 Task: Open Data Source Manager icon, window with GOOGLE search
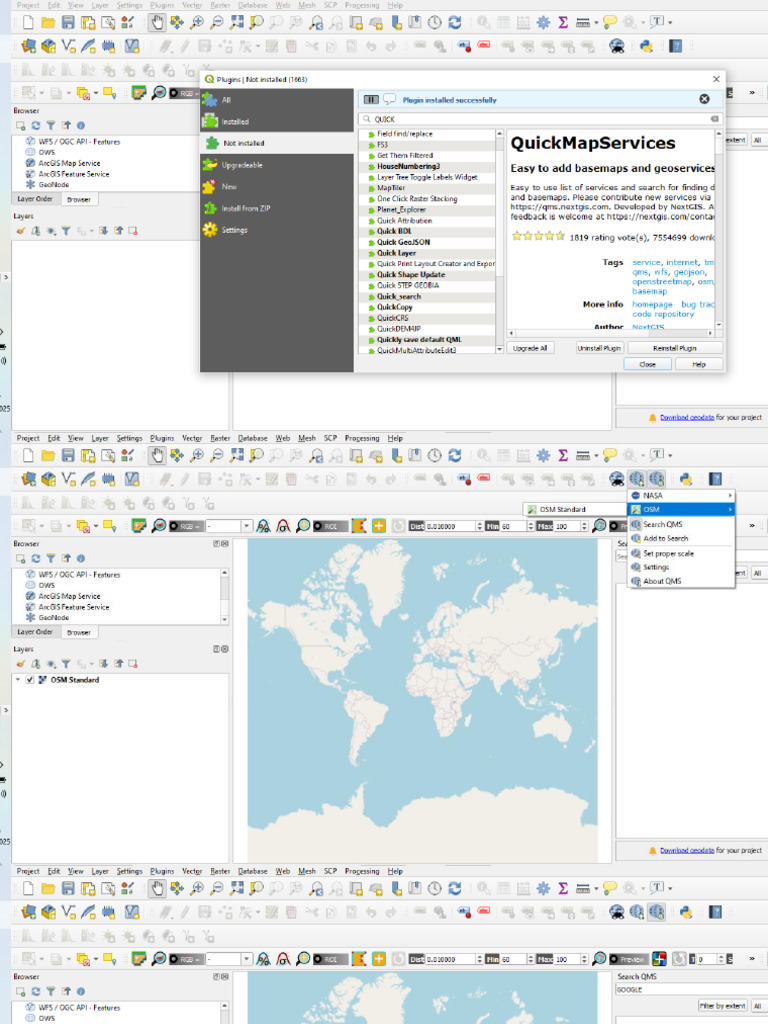[x=28, y=912]
